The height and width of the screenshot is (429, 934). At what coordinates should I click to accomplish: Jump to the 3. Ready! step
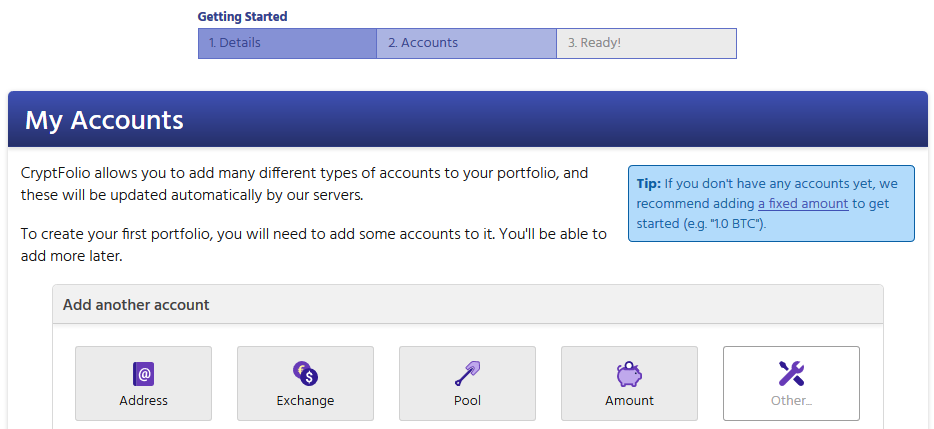coord(646,43)
